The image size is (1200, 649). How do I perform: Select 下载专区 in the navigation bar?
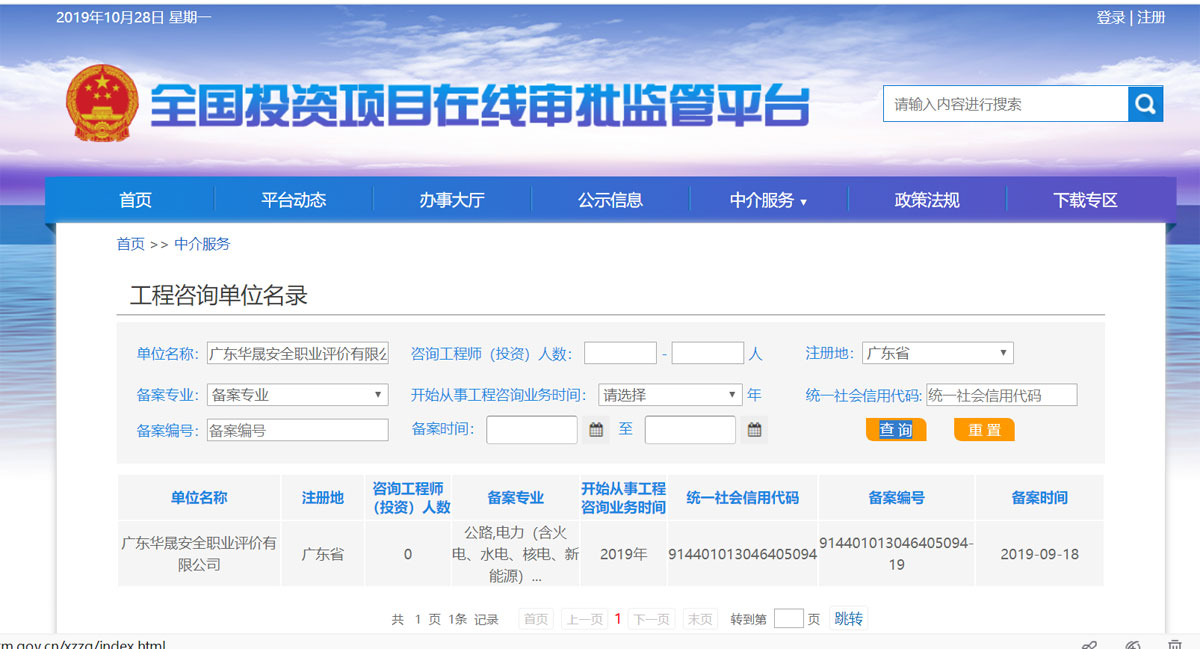pyautogui.click(x=1085, y=200)
